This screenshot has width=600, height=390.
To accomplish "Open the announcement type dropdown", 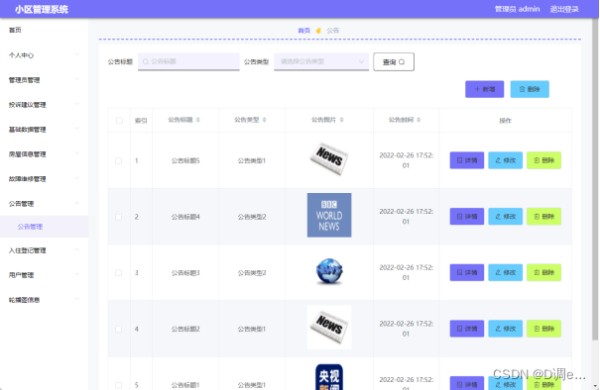I will click(321, 62).
